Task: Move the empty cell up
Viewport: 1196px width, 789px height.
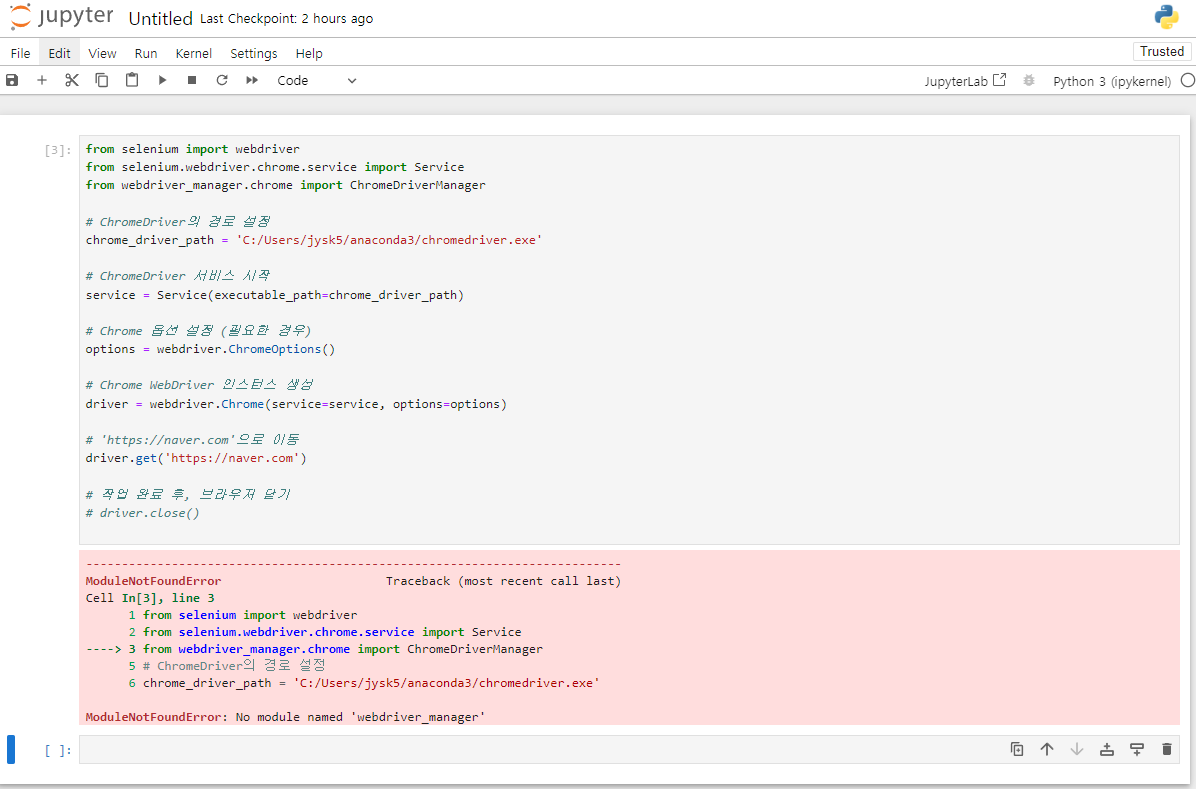Action: 1047,749
